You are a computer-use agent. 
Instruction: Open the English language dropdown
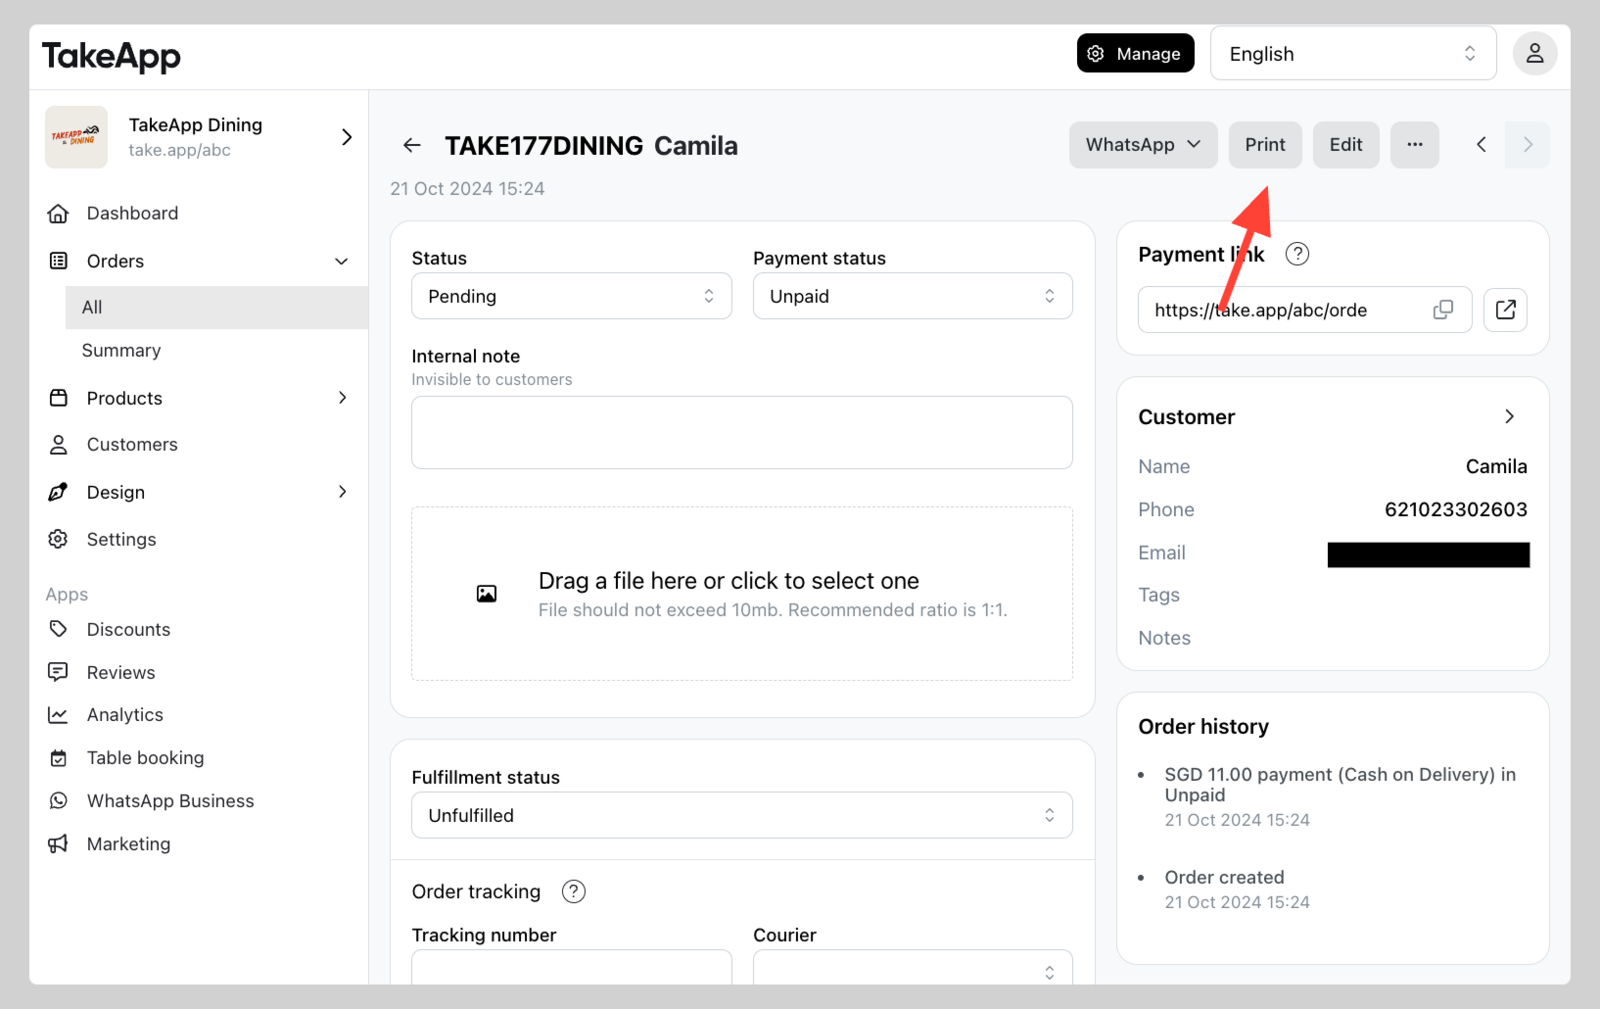(1353, 54)
